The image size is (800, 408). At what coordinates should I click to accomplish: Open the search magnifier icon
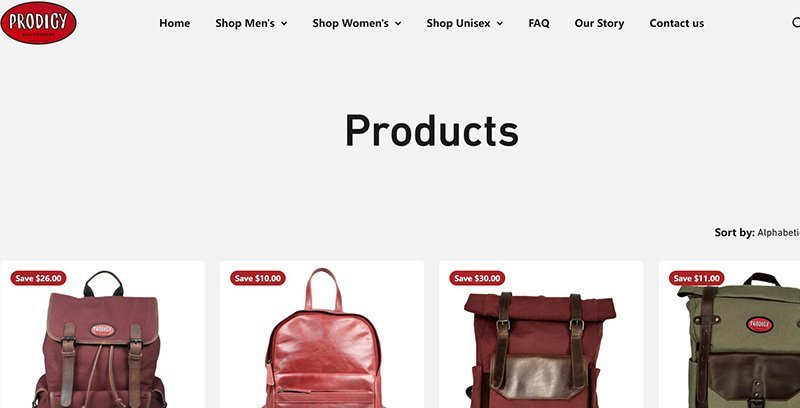click(x=796, y=22)
